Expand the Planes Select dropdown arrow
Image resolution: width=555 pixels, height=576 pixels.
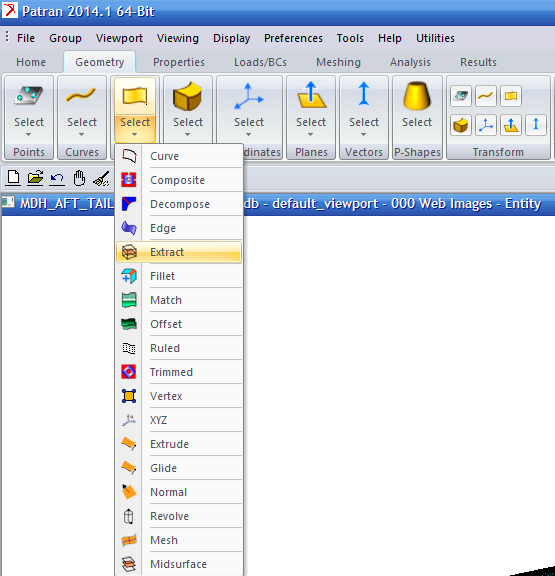[x=311, y=135]
